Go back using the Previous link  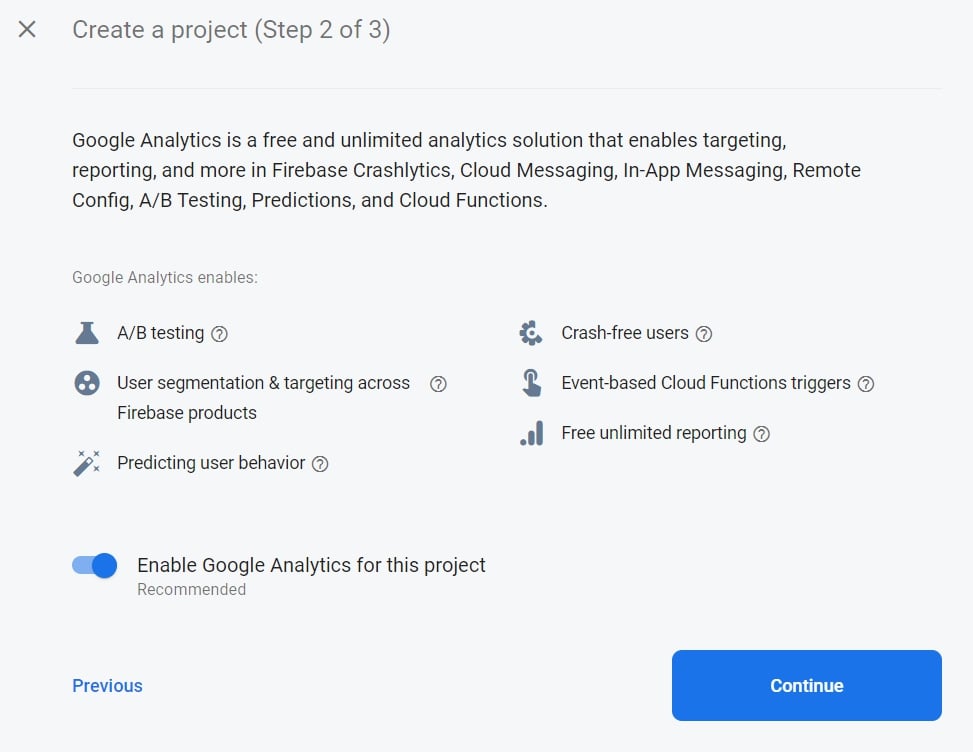click(x=107, y=686)
